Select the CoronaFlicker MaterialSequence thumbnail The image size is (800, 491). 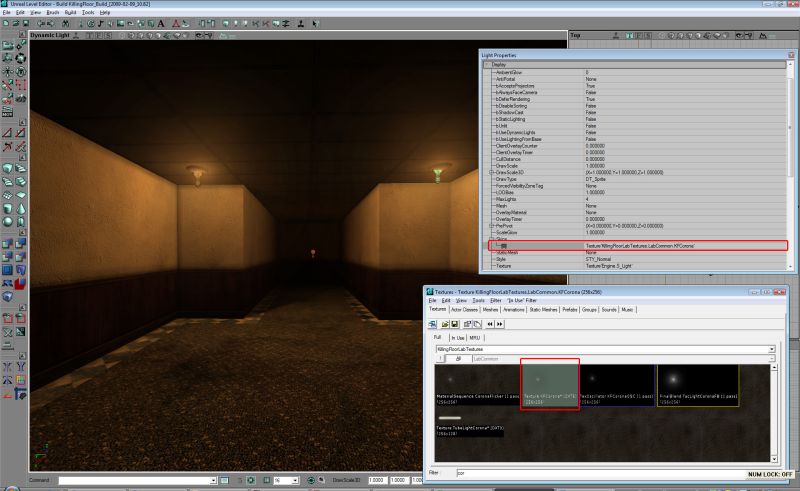click(x=477, y=385)
